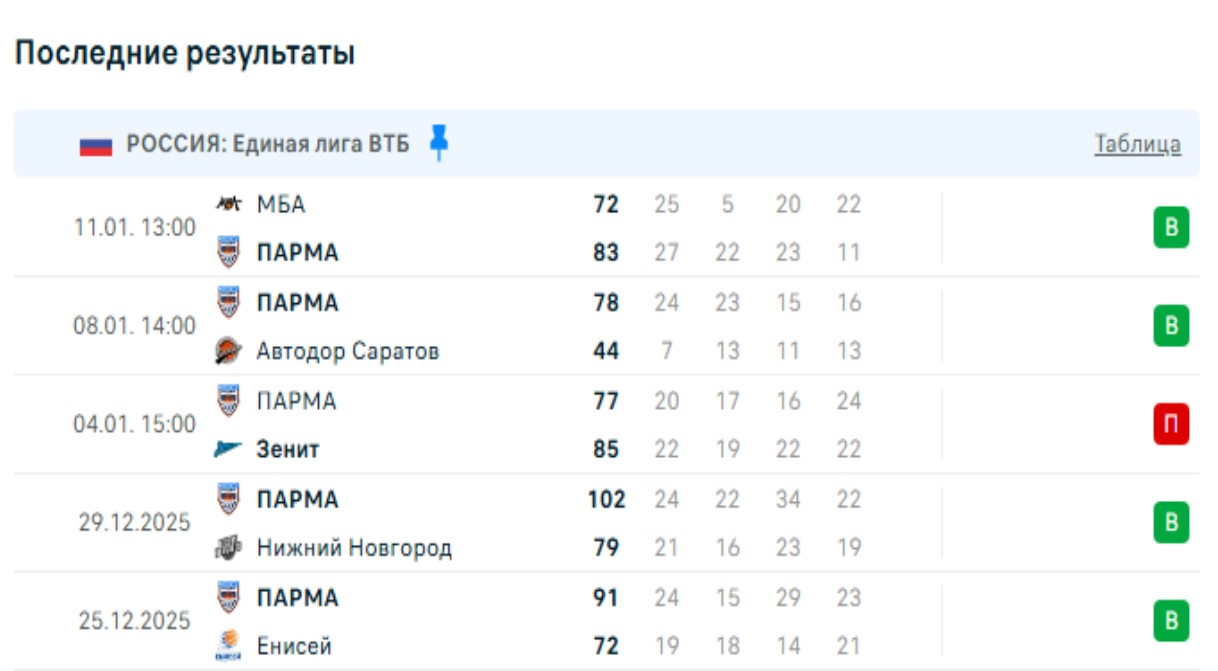Click the МБА team logo

tap(229, 204)
